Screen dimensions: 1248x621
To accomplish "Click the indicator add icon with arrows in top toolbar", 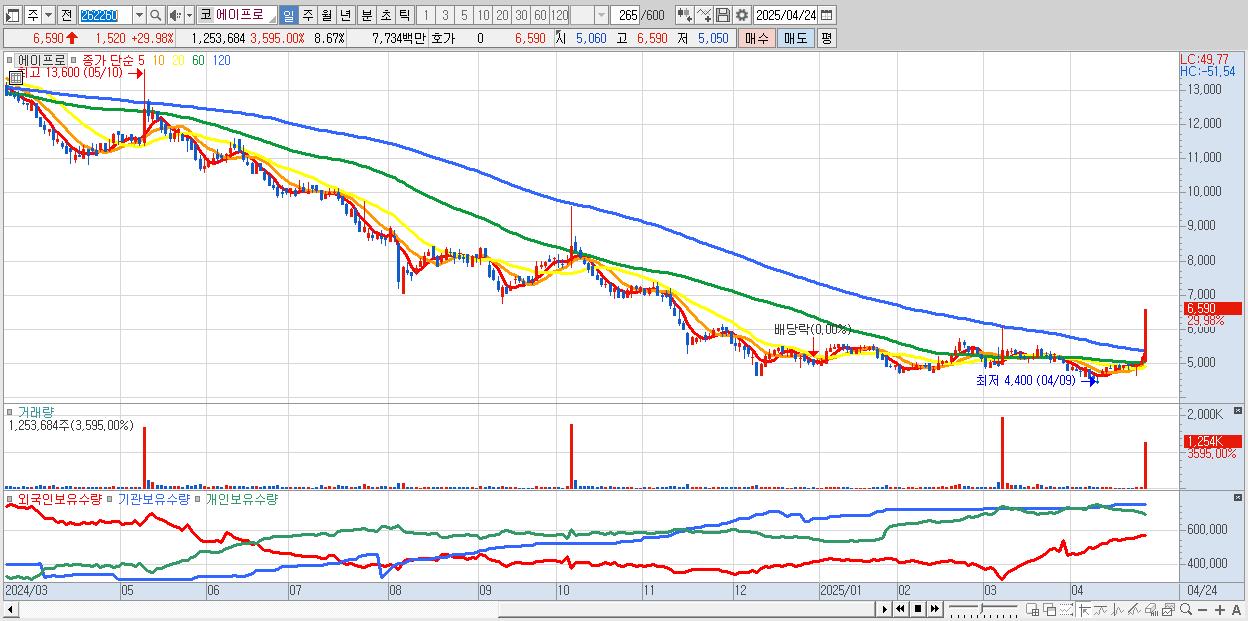I will click(685, 15).
